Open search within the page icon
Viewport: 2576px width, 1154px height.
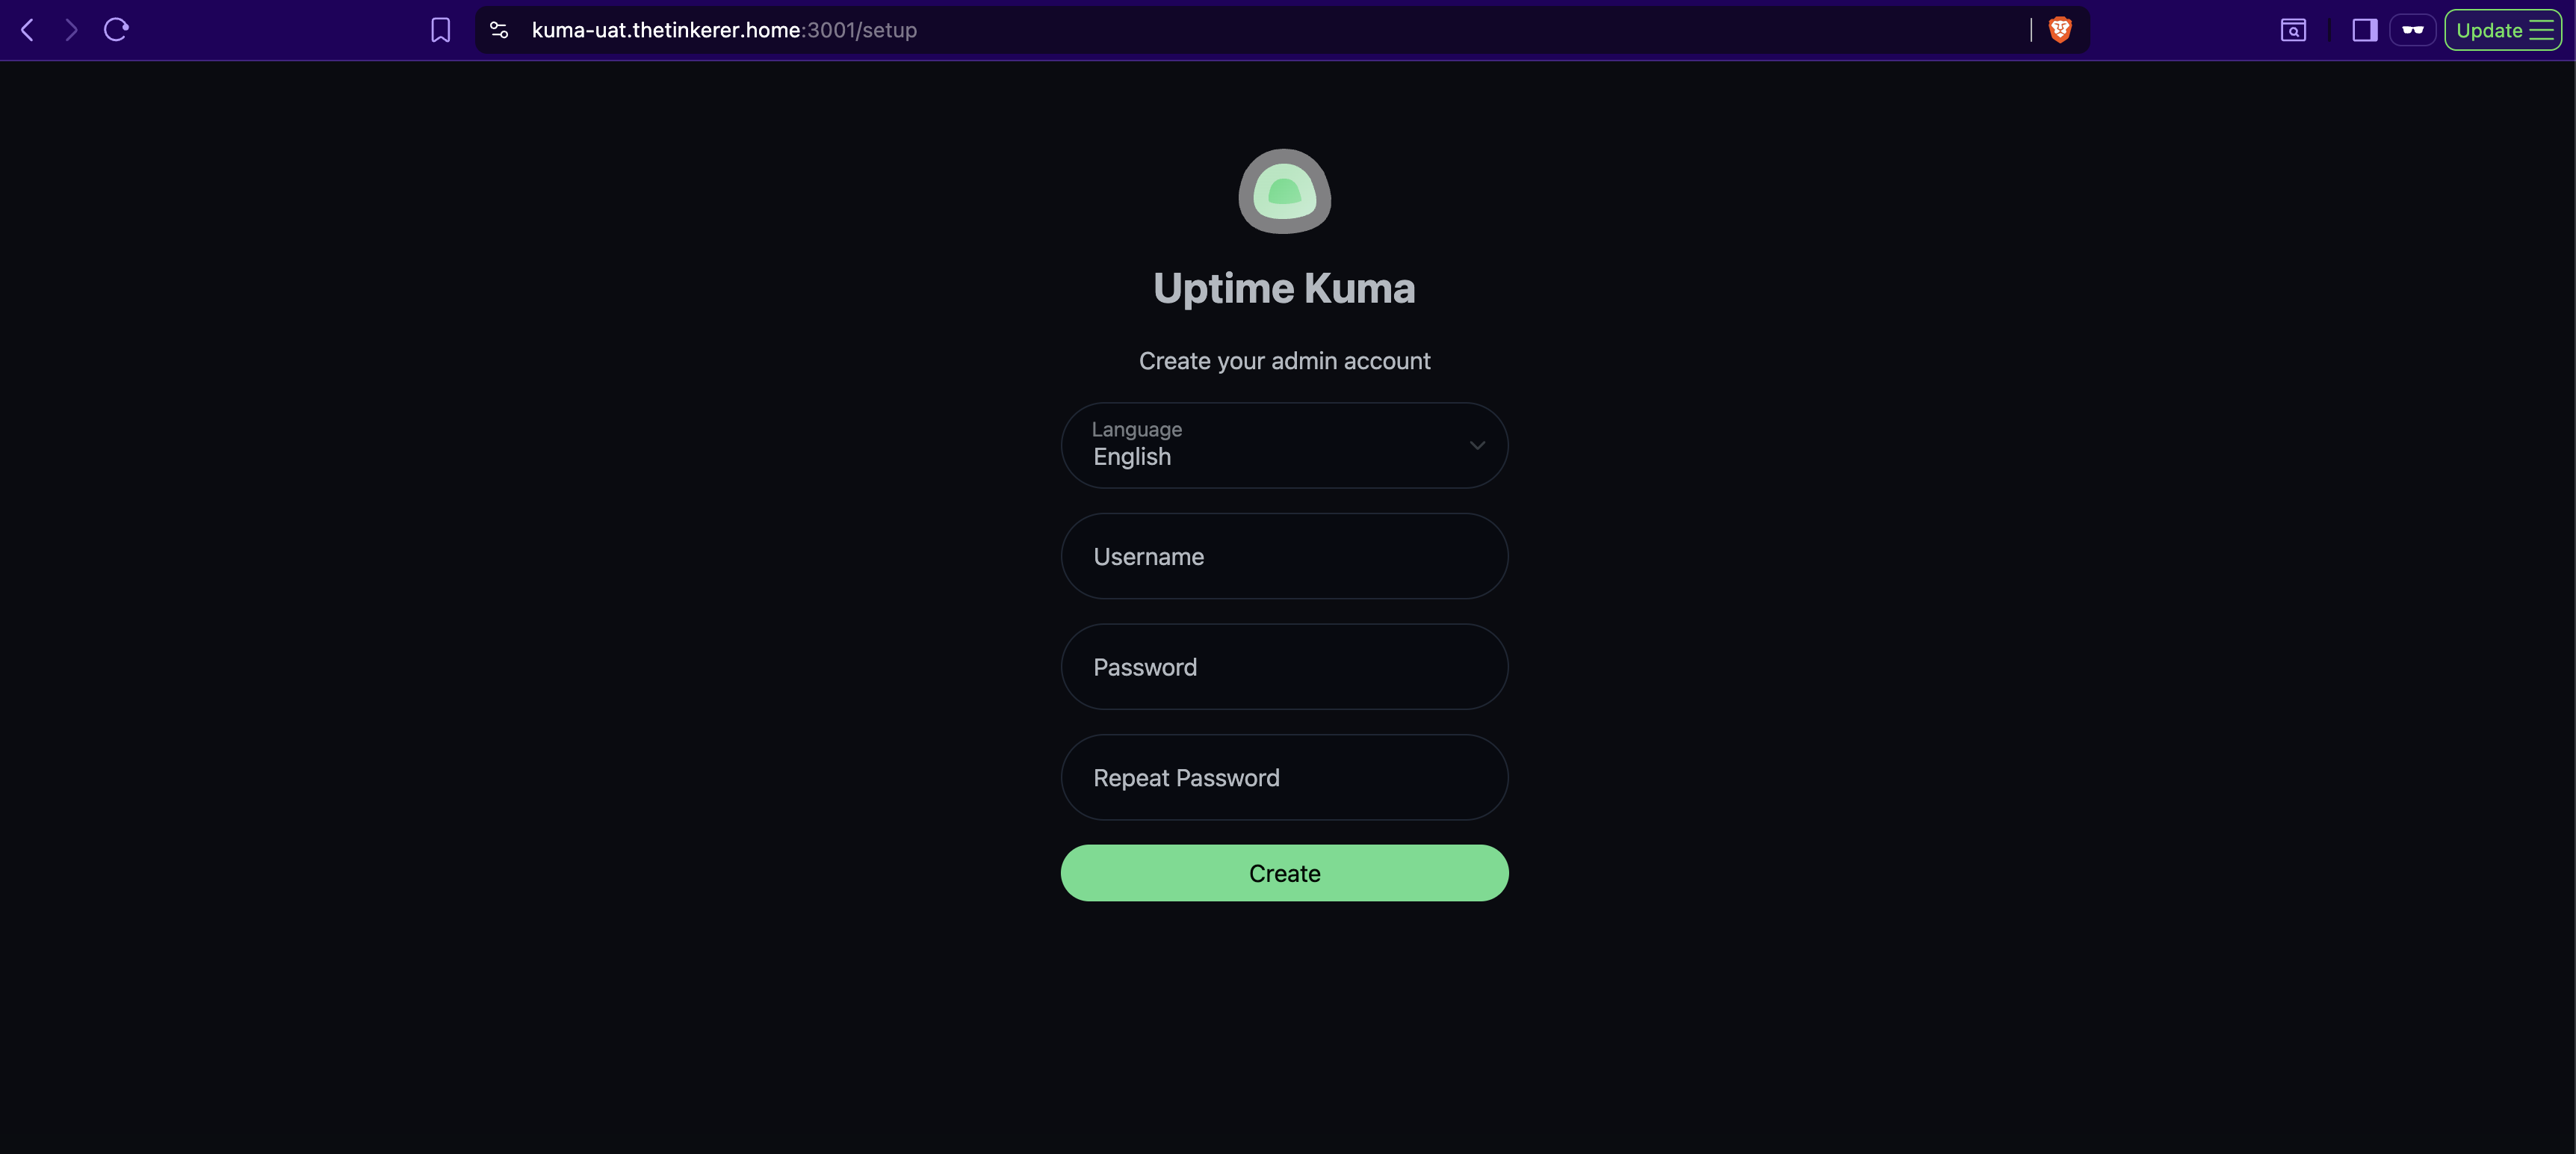[2292, 30]
